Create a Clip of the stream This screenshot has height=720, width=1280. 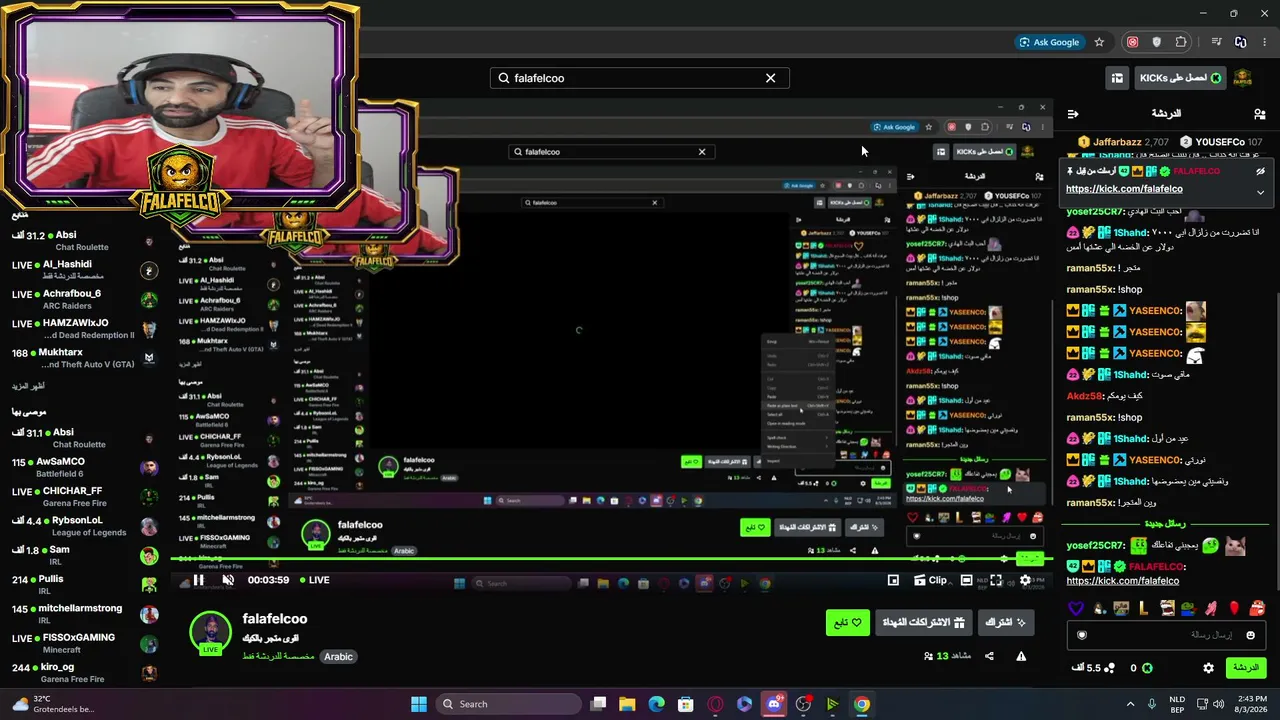[x=929, y=580]
